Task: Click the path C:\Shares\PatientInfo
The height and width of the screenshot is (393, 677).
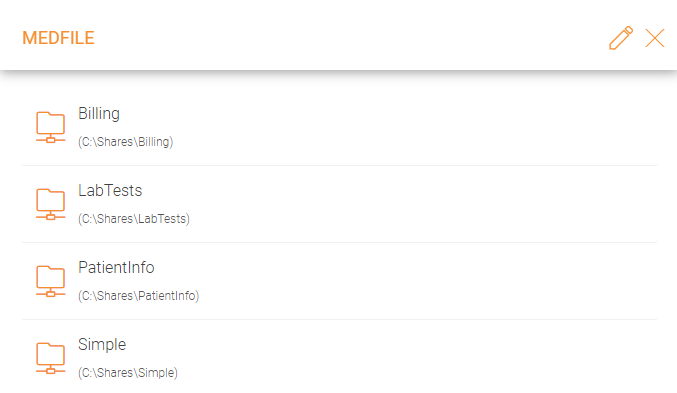Action: [x=139, y=295]
